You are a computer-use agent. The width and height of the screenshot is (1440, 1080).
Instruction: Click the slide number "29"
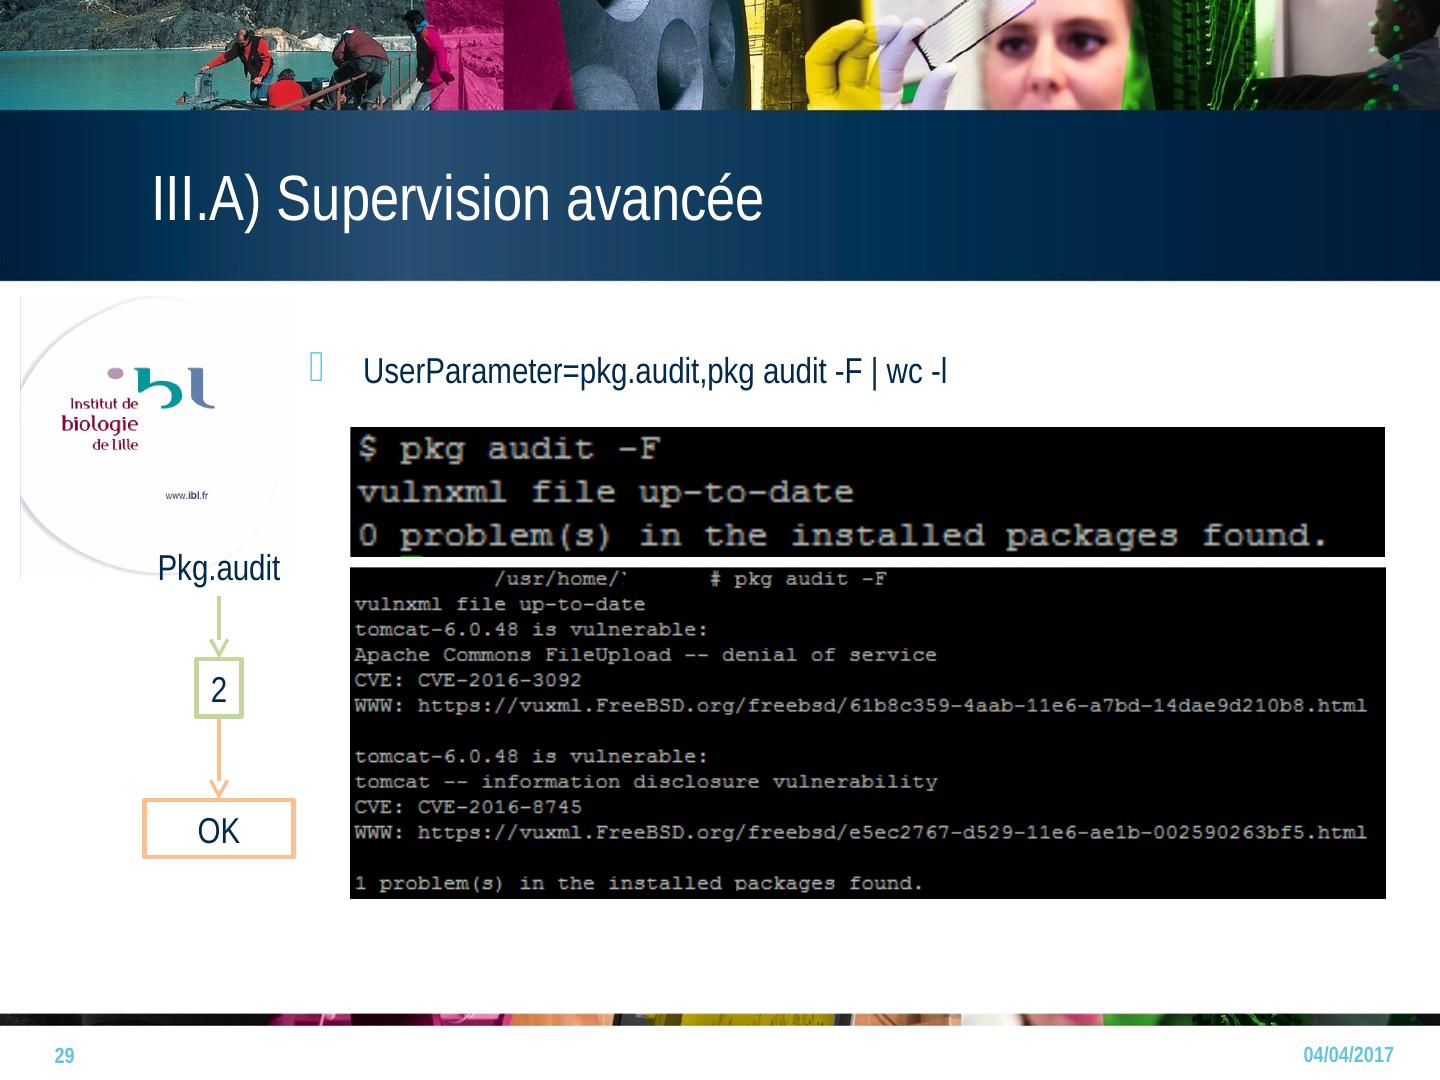[x=64, y=1056]
